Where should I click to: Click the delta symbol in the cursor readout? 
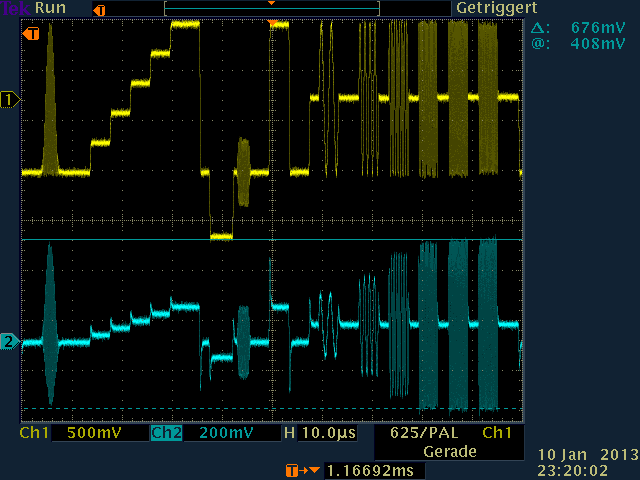pos(540,28)
